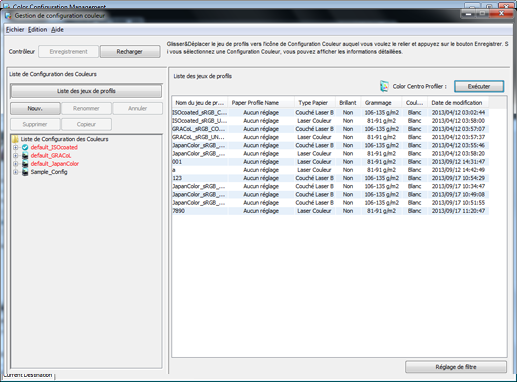This screenshot has height=382, width=517.
Task: Select the default_ISOcoated checkmark icon
Action: coord(25,147)
